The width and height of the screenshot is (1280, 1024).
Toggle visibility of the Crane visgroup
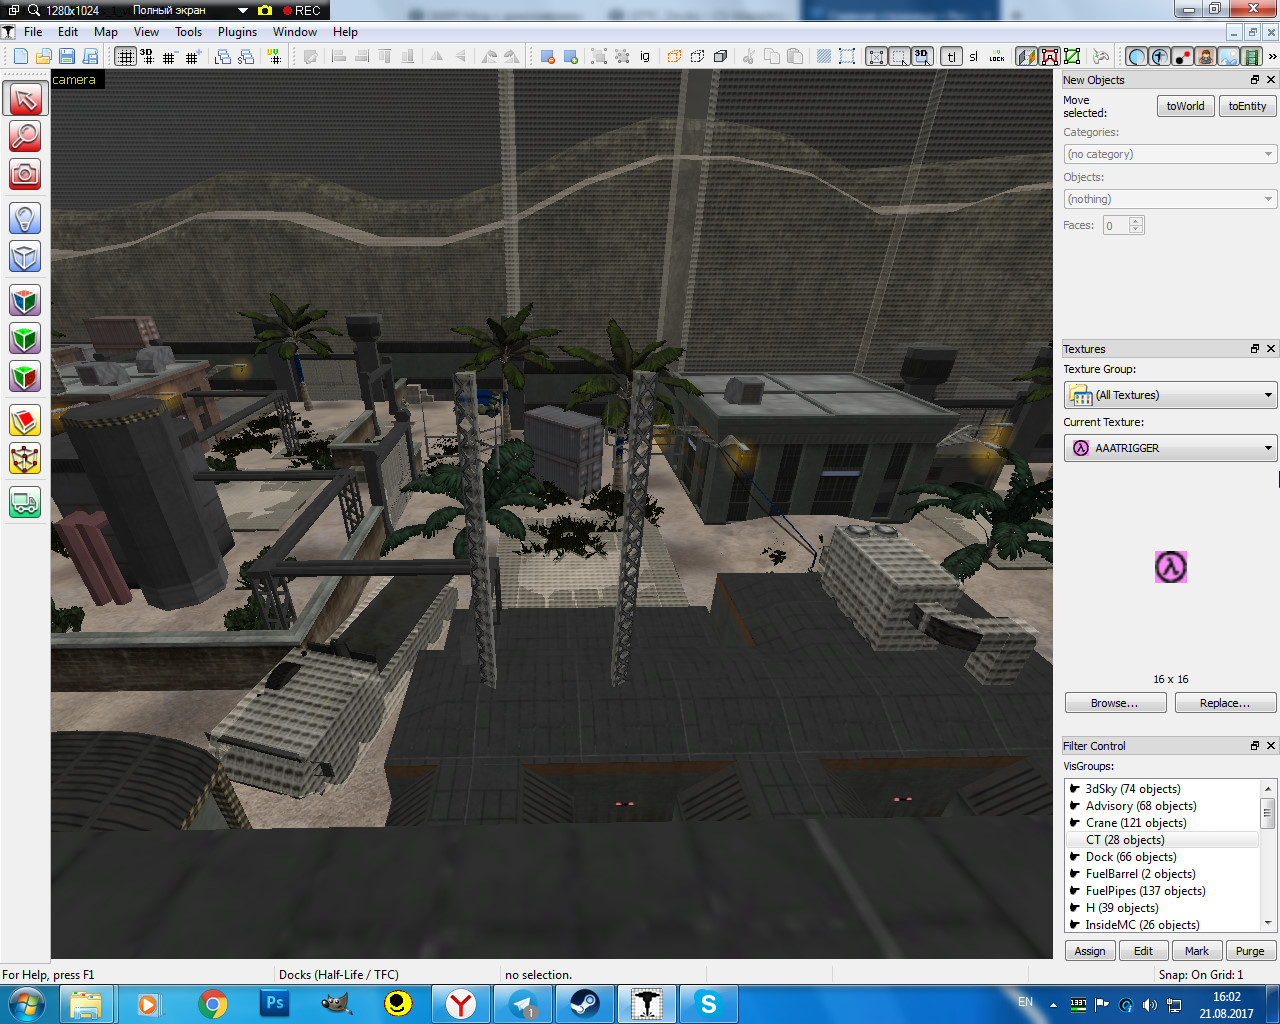click(1075, 822)
